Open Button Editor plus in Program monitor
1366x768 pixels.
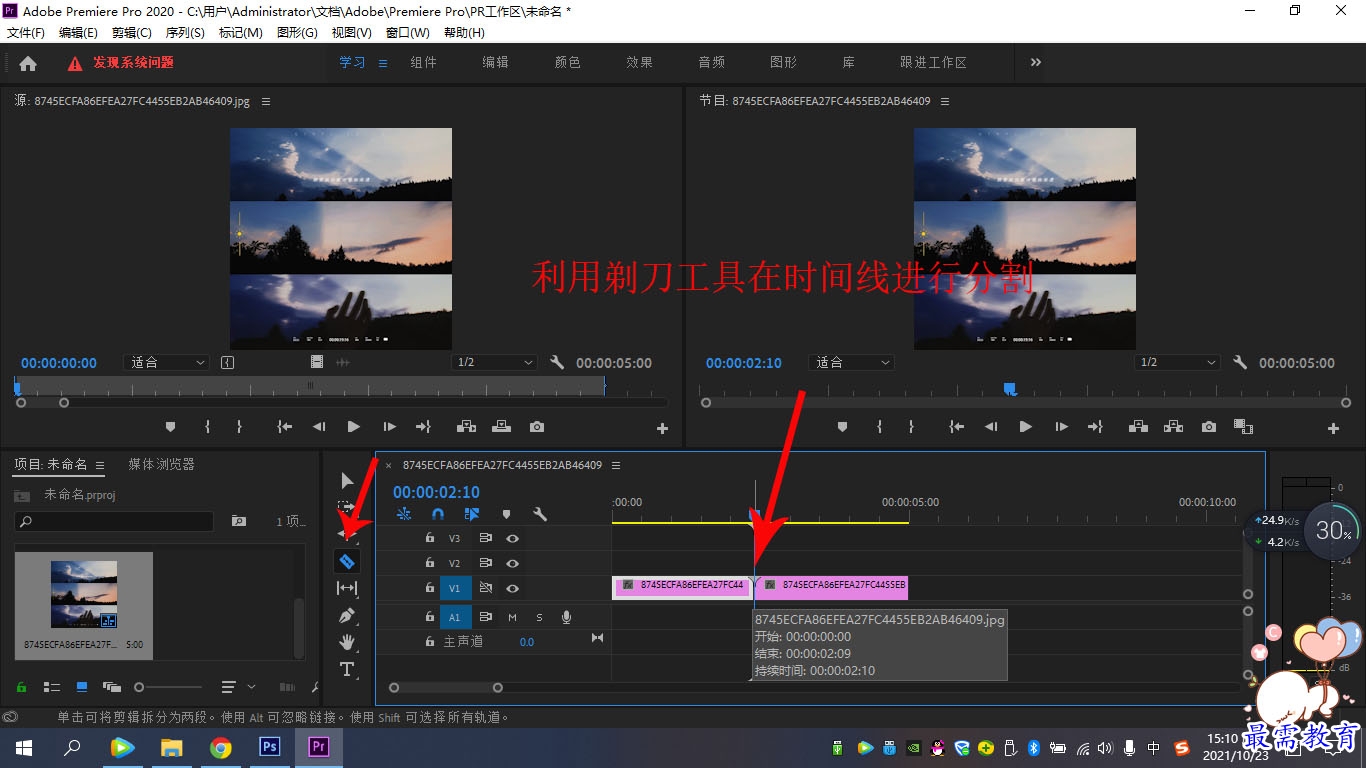tap(1333, 429)
